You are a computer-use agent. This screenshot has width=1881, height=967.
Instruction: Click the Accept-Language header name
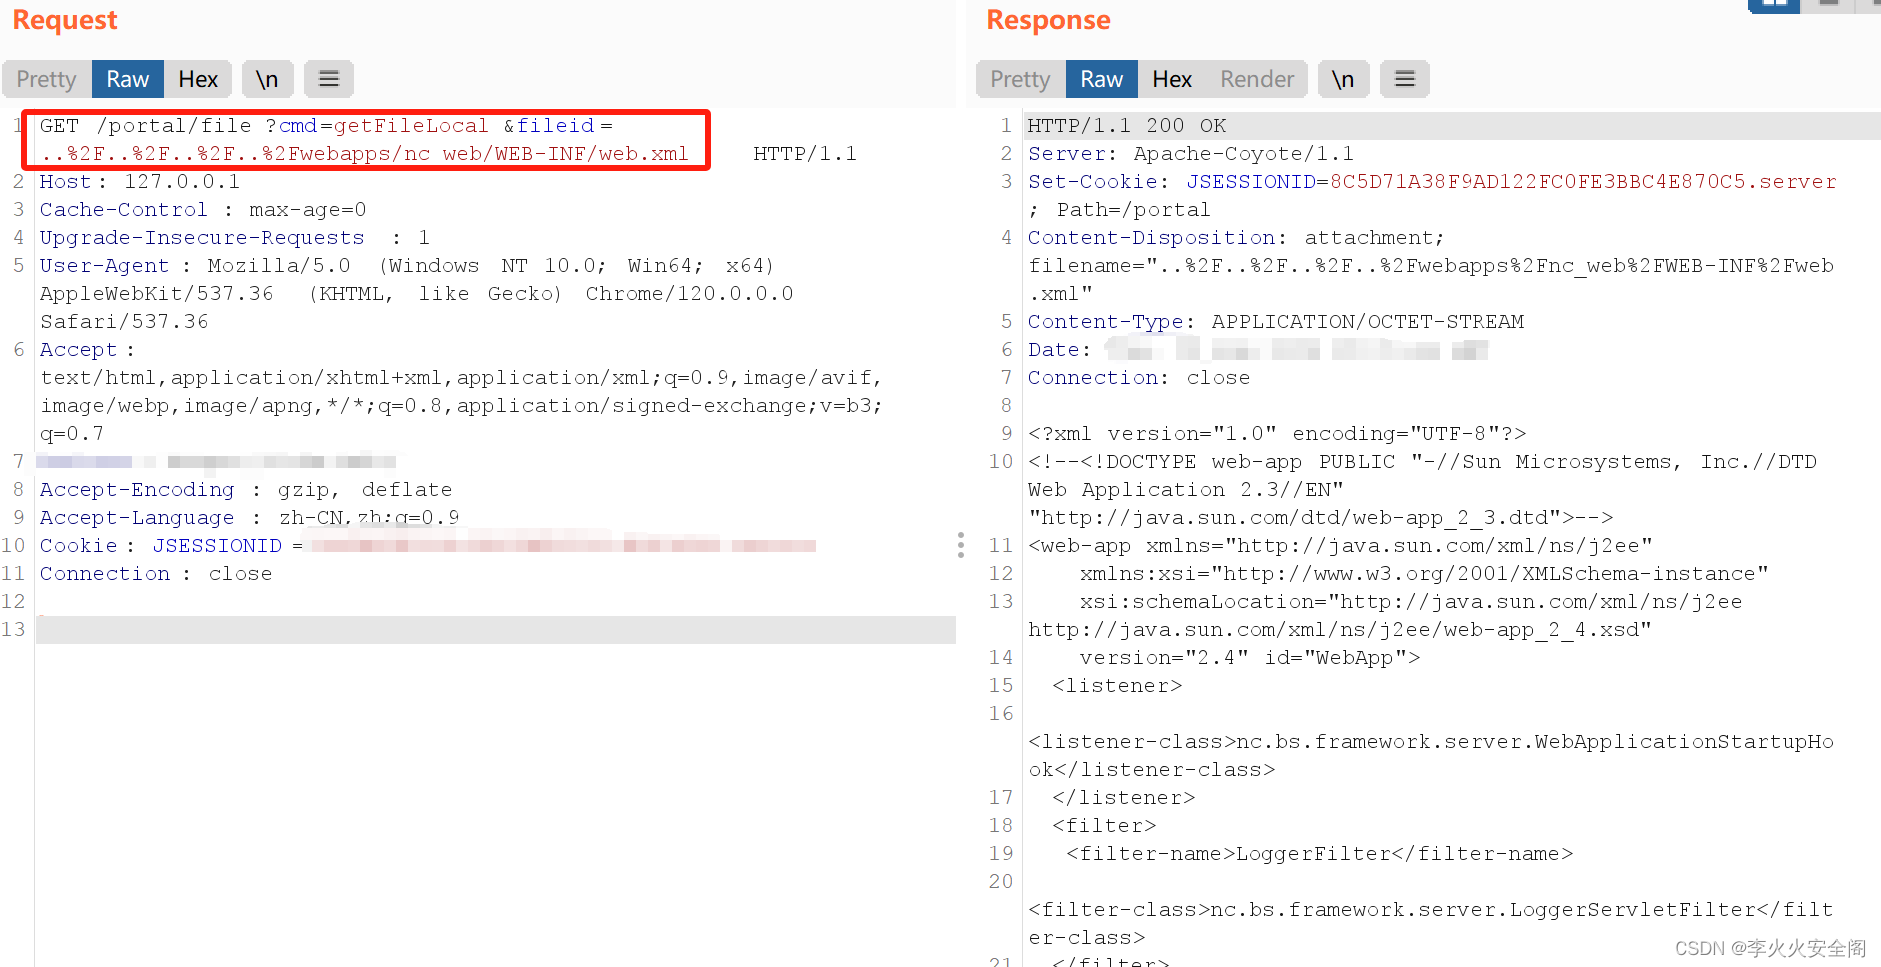tap(137, 518)
